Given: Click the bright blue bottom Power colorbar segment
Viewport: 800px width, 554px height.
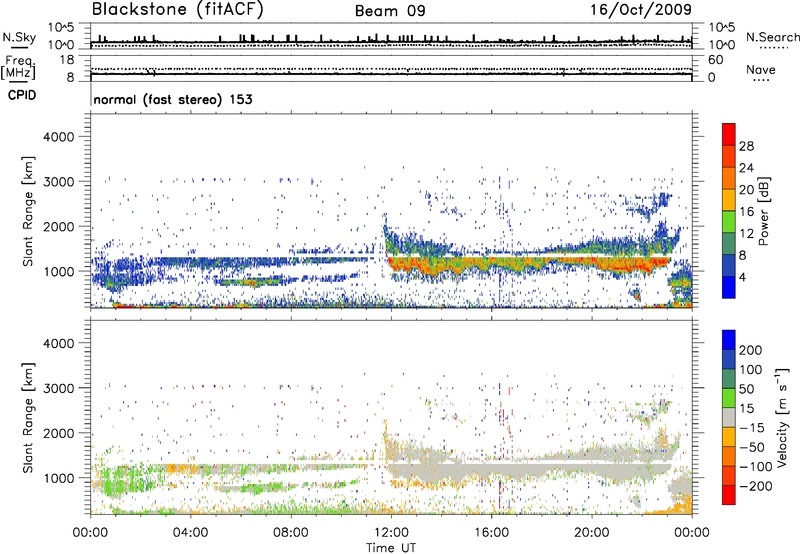Looking at the screenshot, I should [729, 287].
